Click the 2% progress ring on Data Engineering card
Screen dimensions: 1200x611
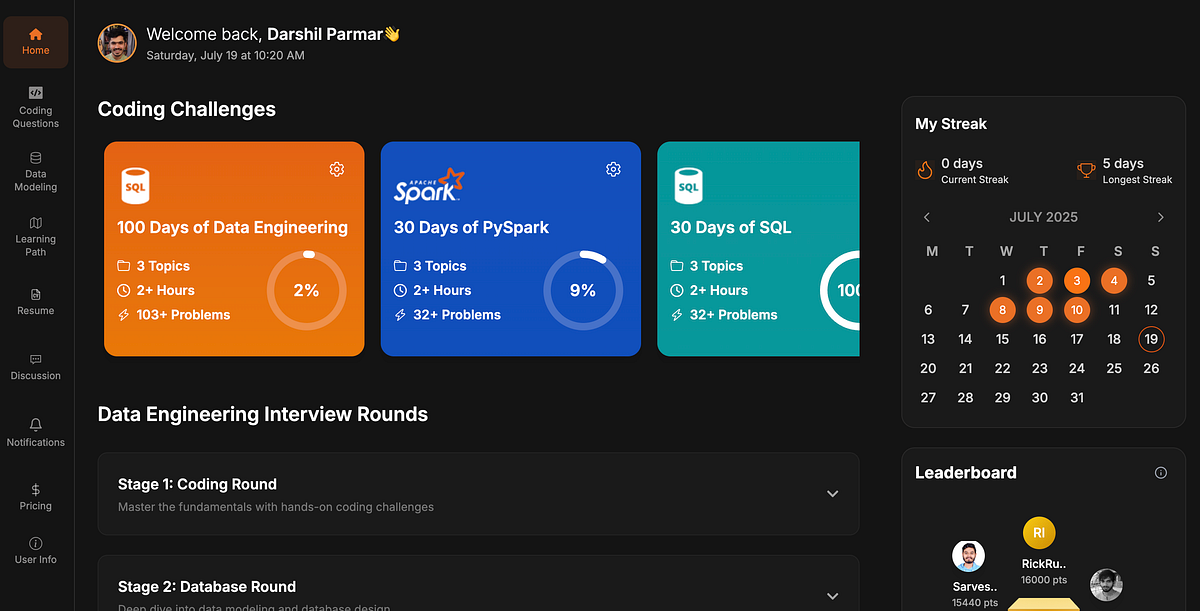(308, 290)
